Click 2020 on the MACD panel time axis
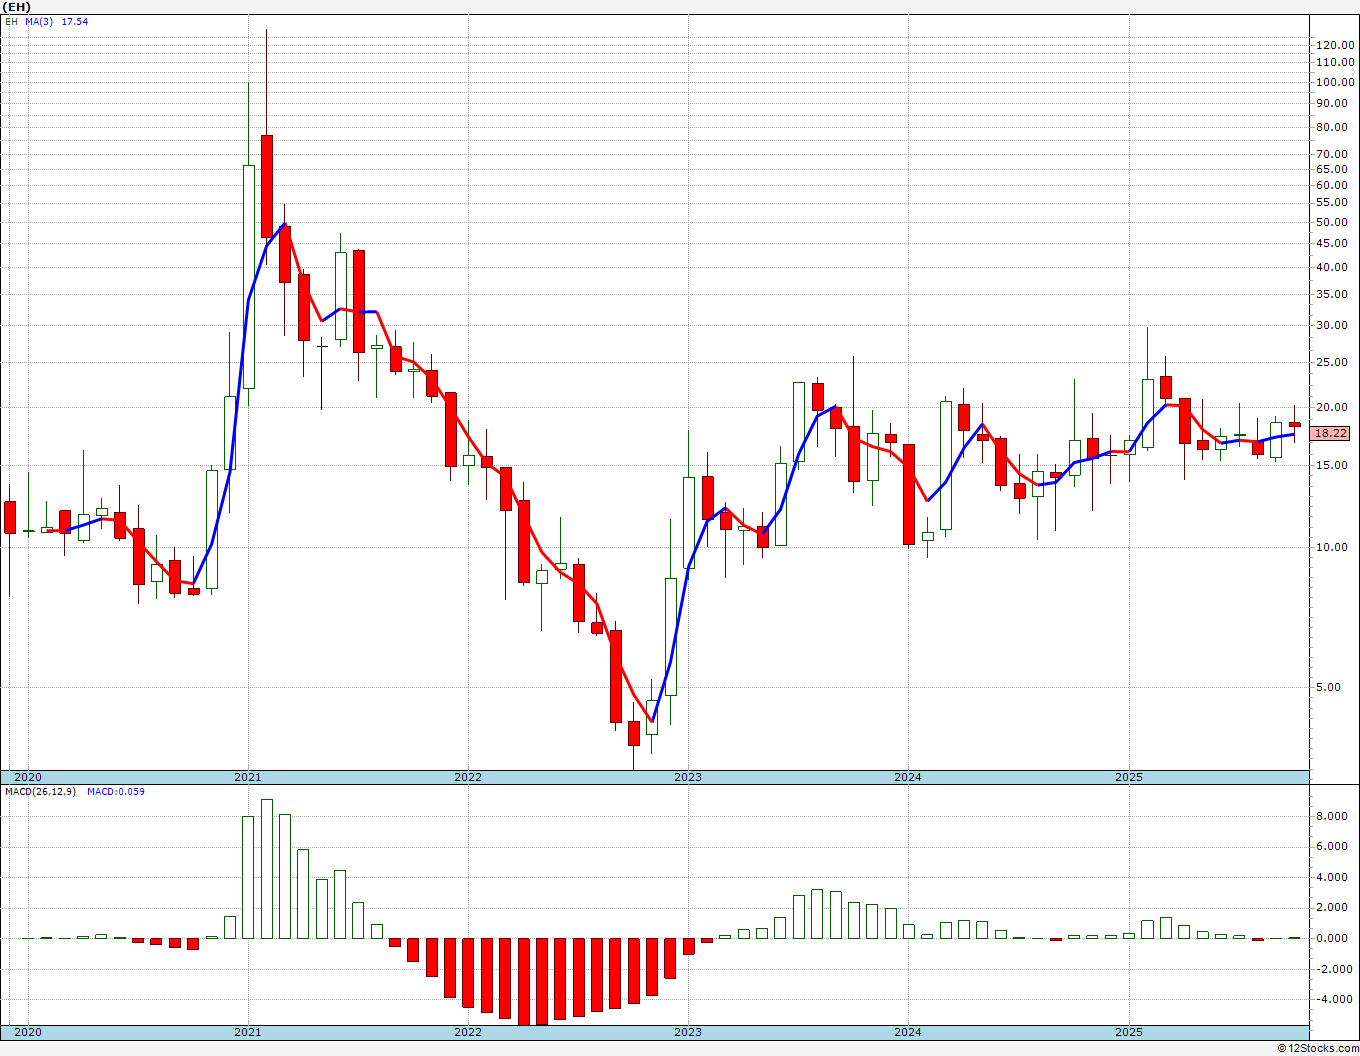The width and height of the screenshot is (1360, 1056). [x=28, y=1032]
